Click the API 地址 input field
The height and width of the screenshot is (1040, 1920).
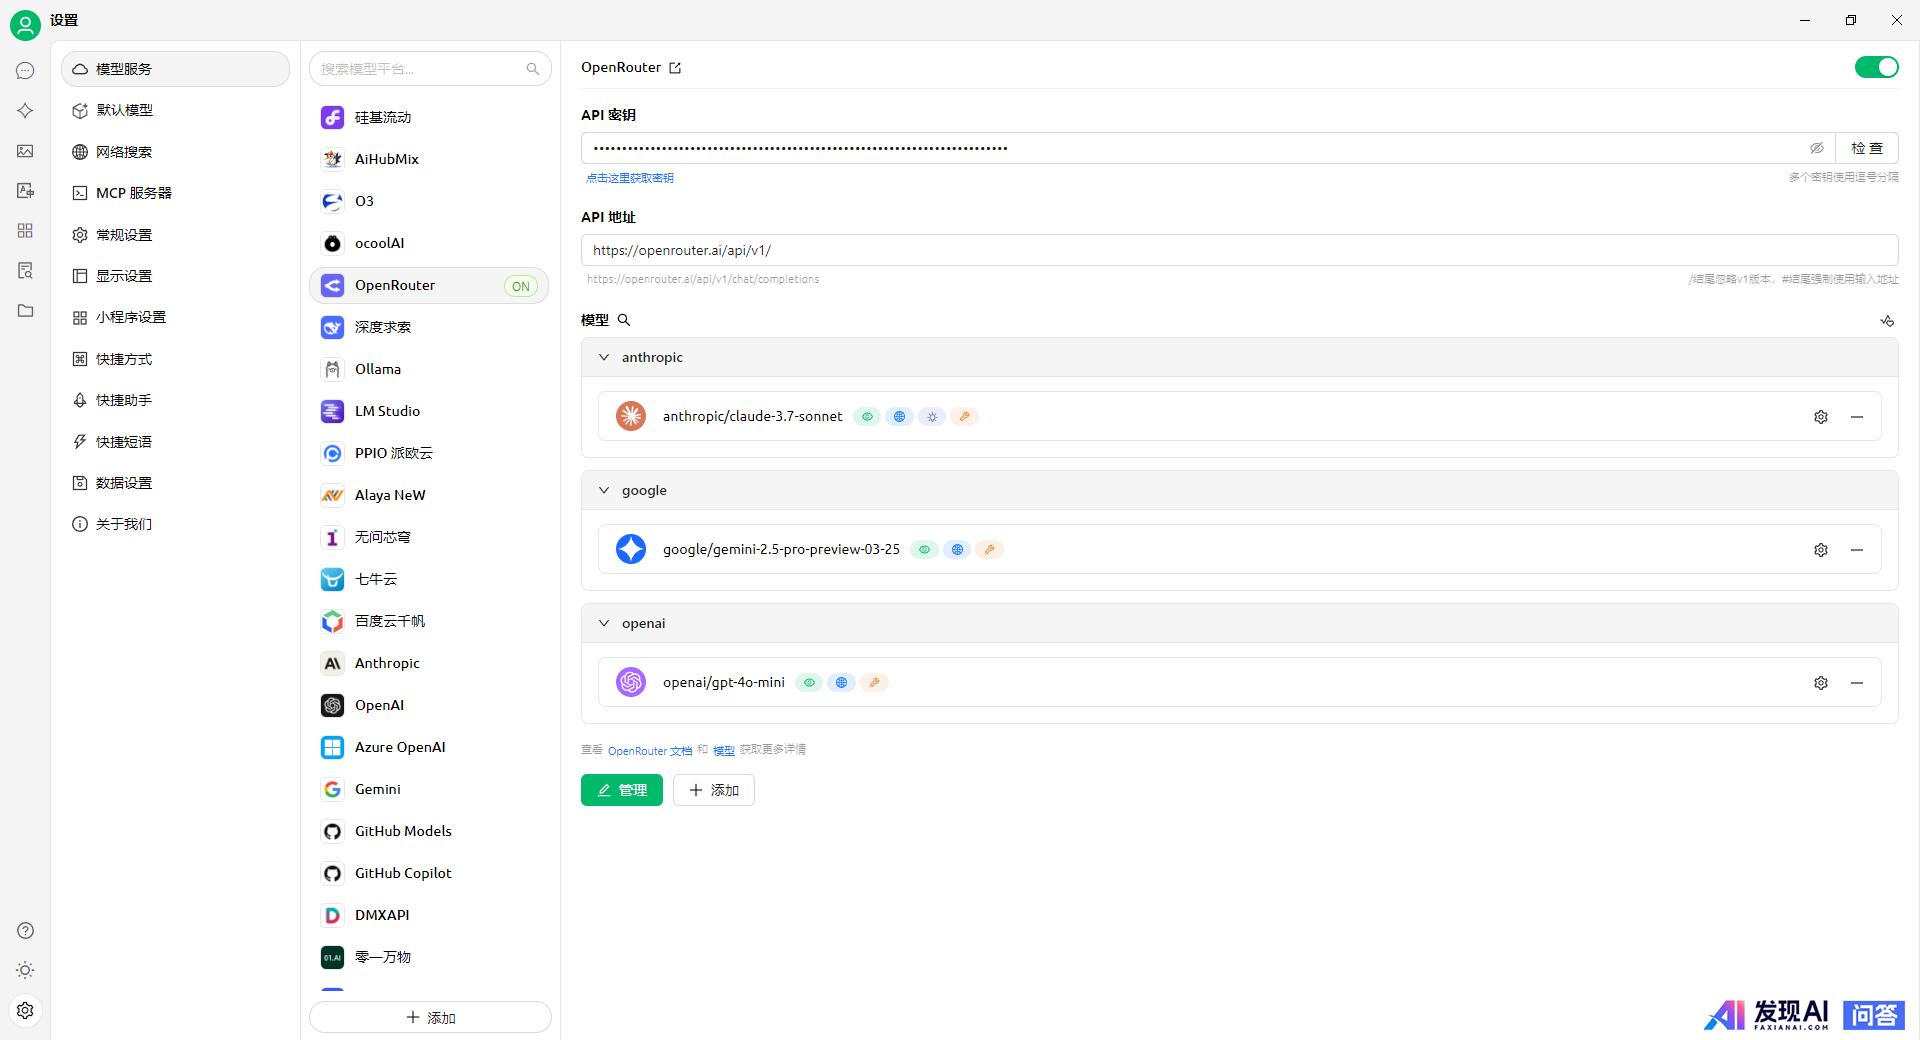1239,250
